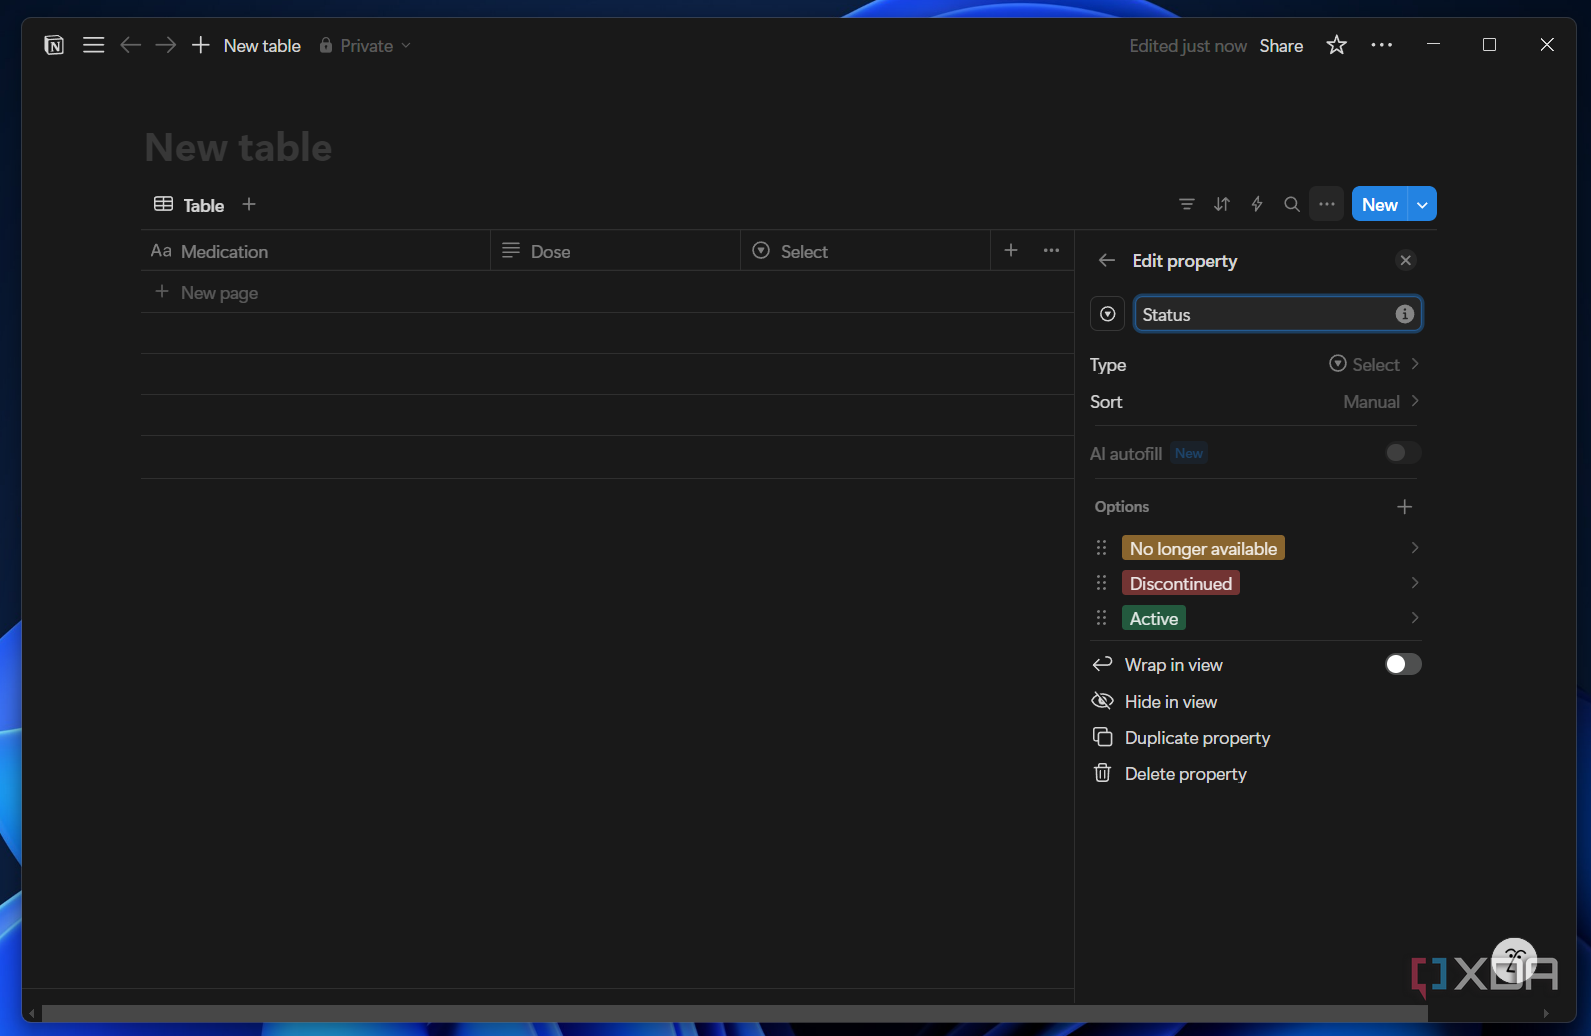Viewport: 1591px width, 1036px height.
Task: Open the sidebar hamburger menu
Action: [93, 45]
